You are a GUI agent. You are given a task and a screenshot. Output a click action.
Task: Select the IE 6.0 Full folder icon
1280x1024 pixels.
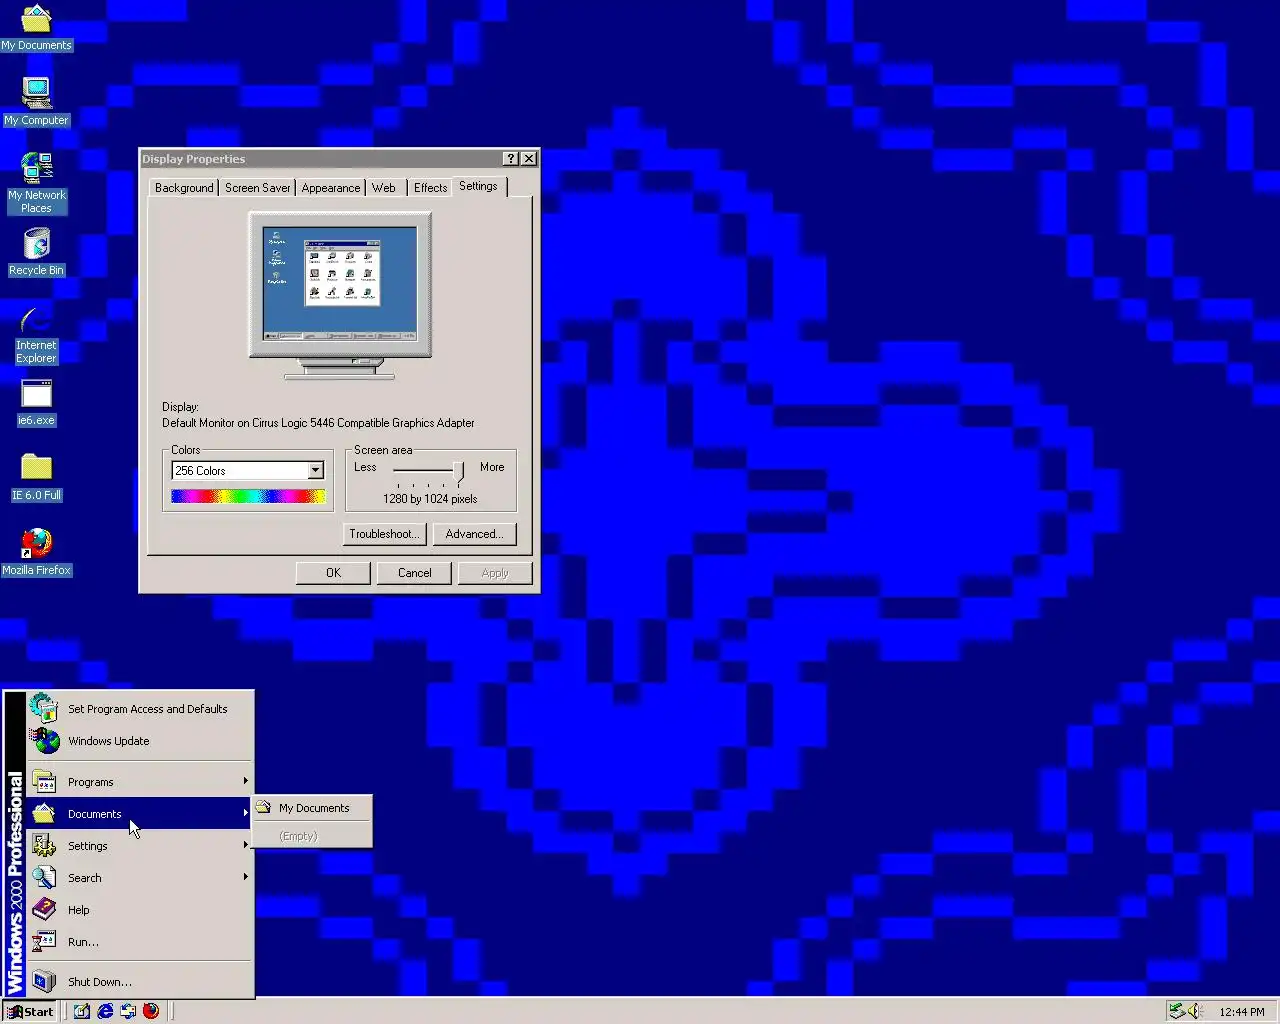coord(36,477)
